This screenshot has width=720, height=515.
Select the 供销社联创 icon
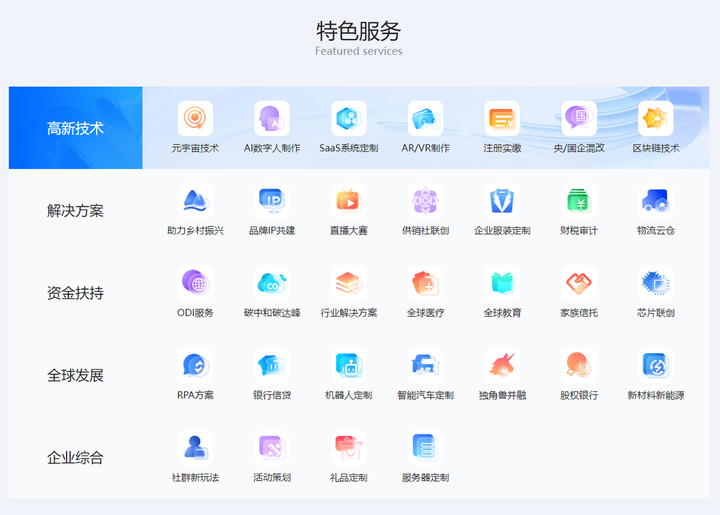[426, 201]
